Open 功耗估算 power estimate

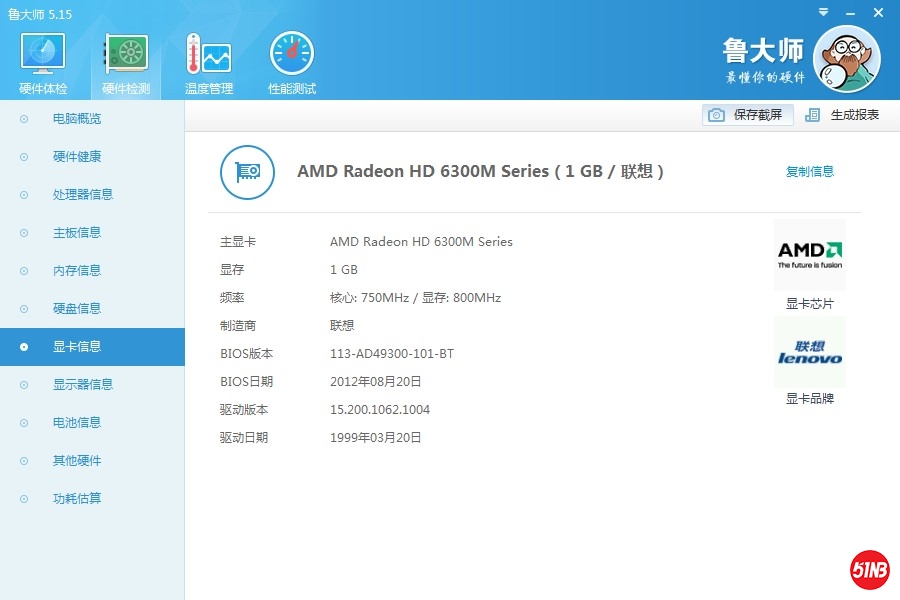click(92, 498)
